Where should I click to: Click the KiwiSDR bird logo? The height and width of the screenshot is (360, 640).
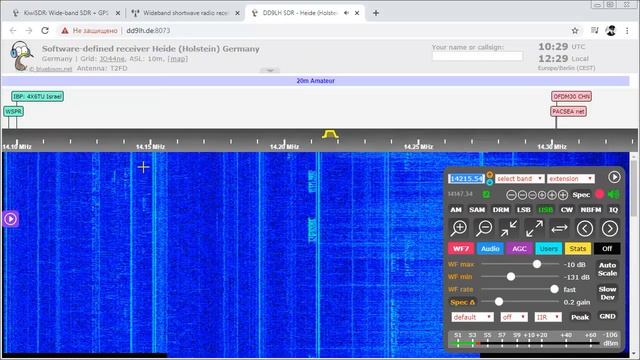(x=21, y=56)
